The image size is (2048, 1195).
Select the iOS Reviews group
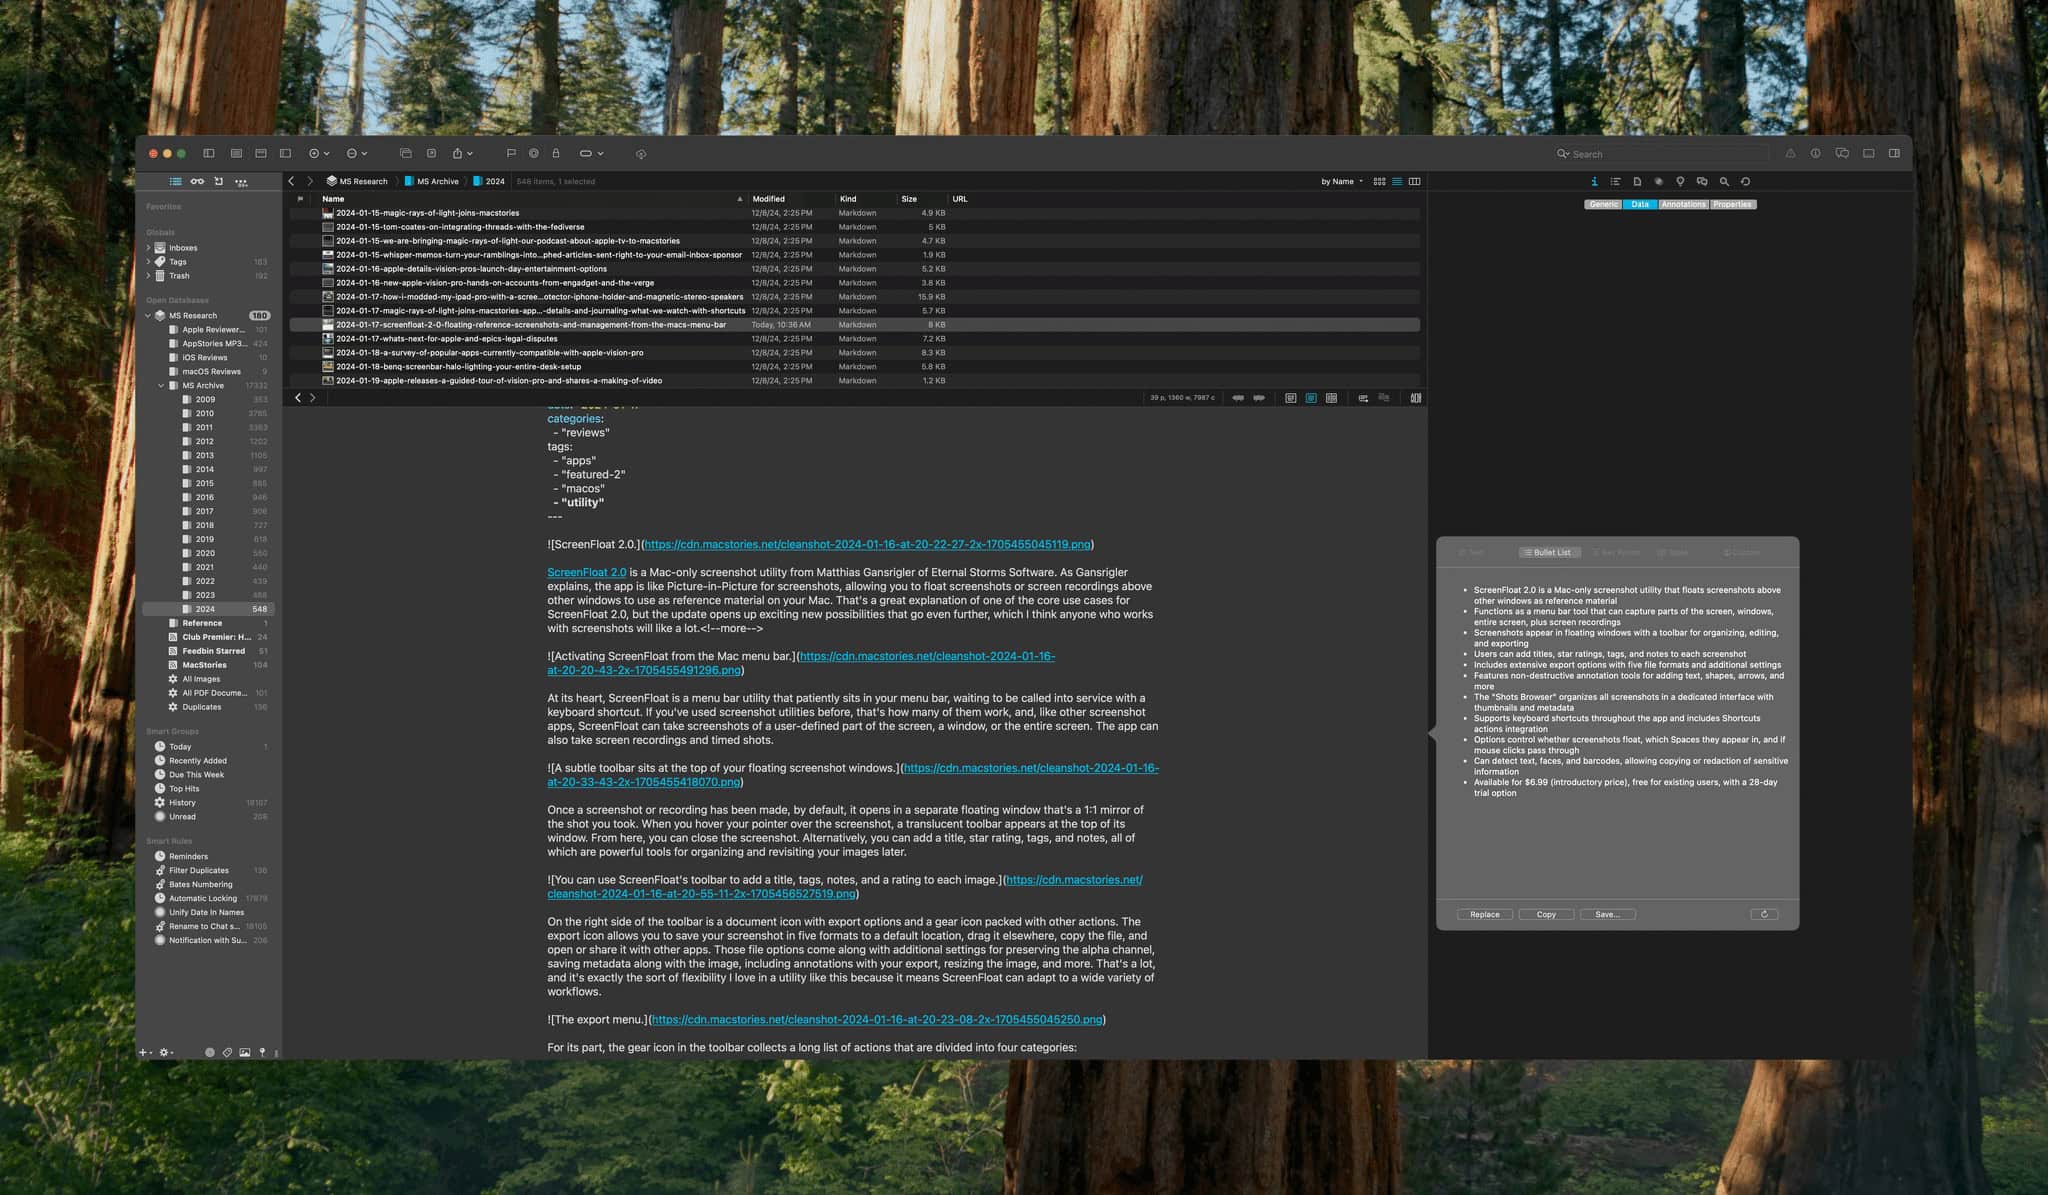click(x=208, y=358)
